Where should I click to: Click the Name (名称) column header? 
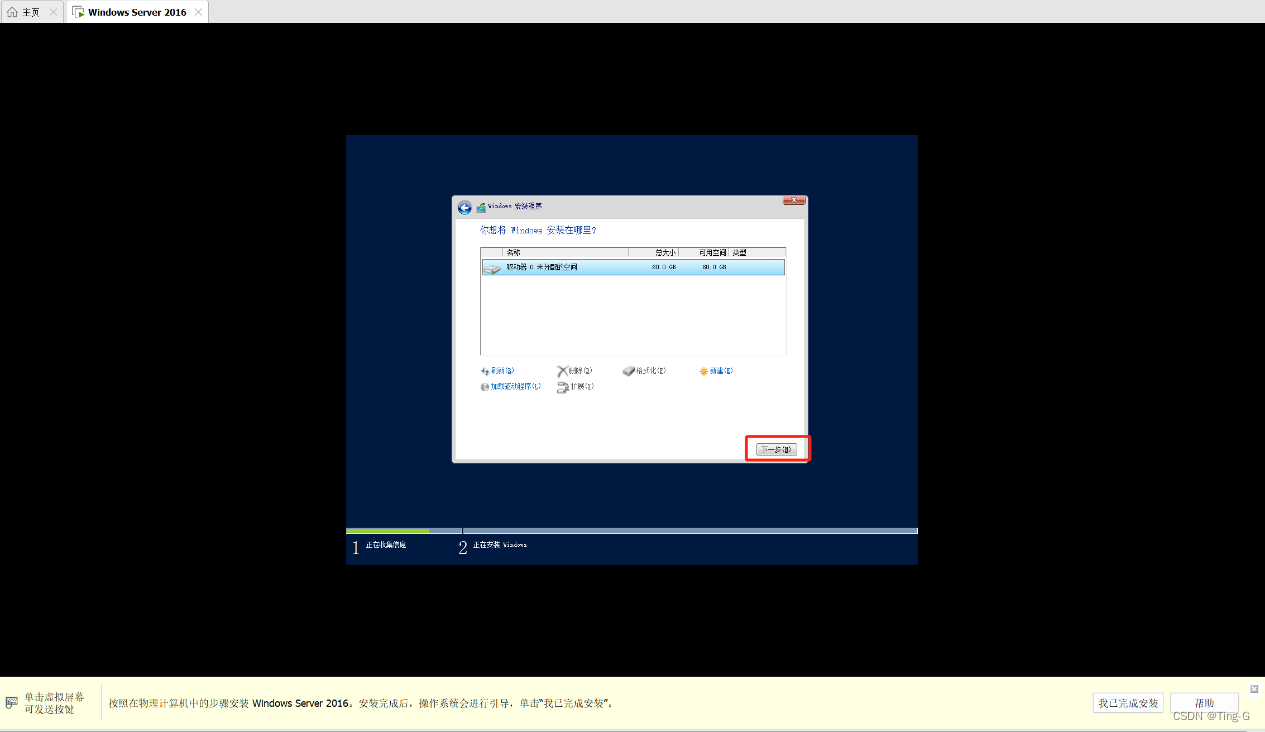coord(566,253)
